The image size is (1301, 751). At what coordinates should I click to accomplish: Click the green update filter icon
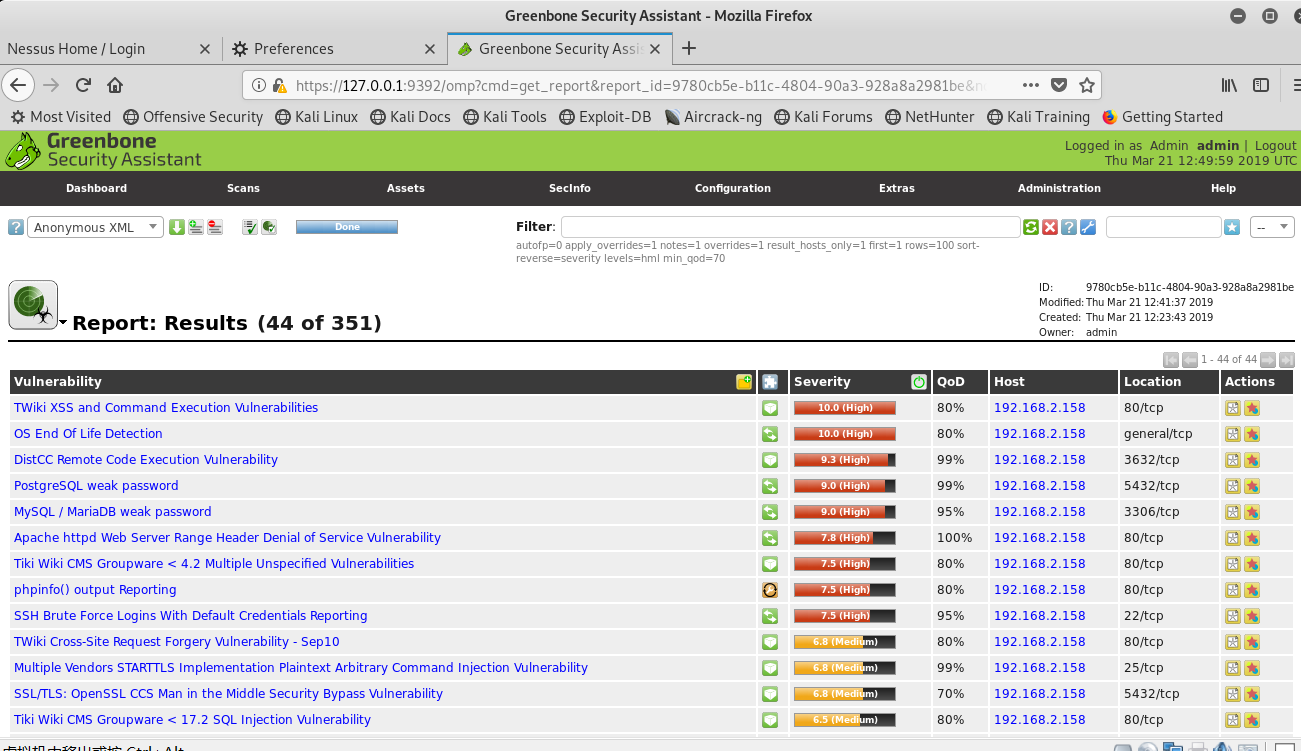tap(1031, 227)
